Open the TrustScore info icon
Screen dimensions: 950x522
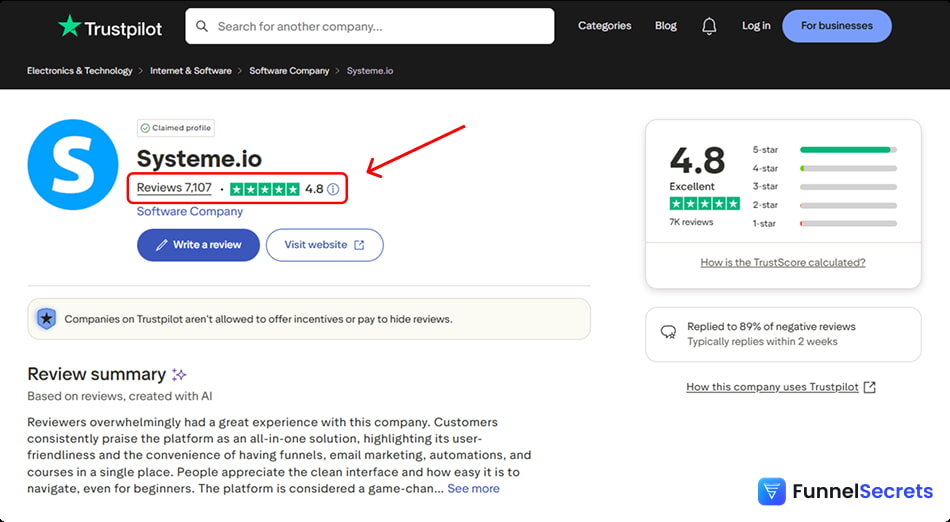333,189
